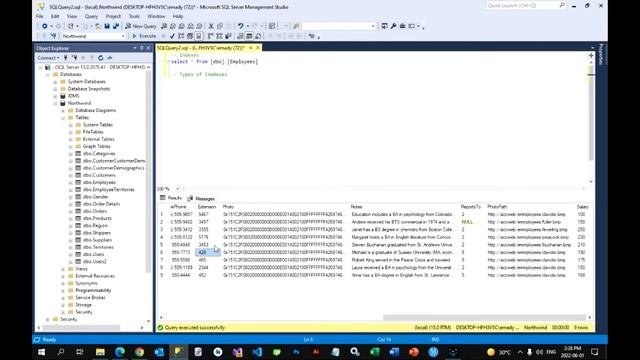This screenshot has height=360, width=640.
Task: Expand the dbo.Employees table node
Action: [x=71, y=182]
